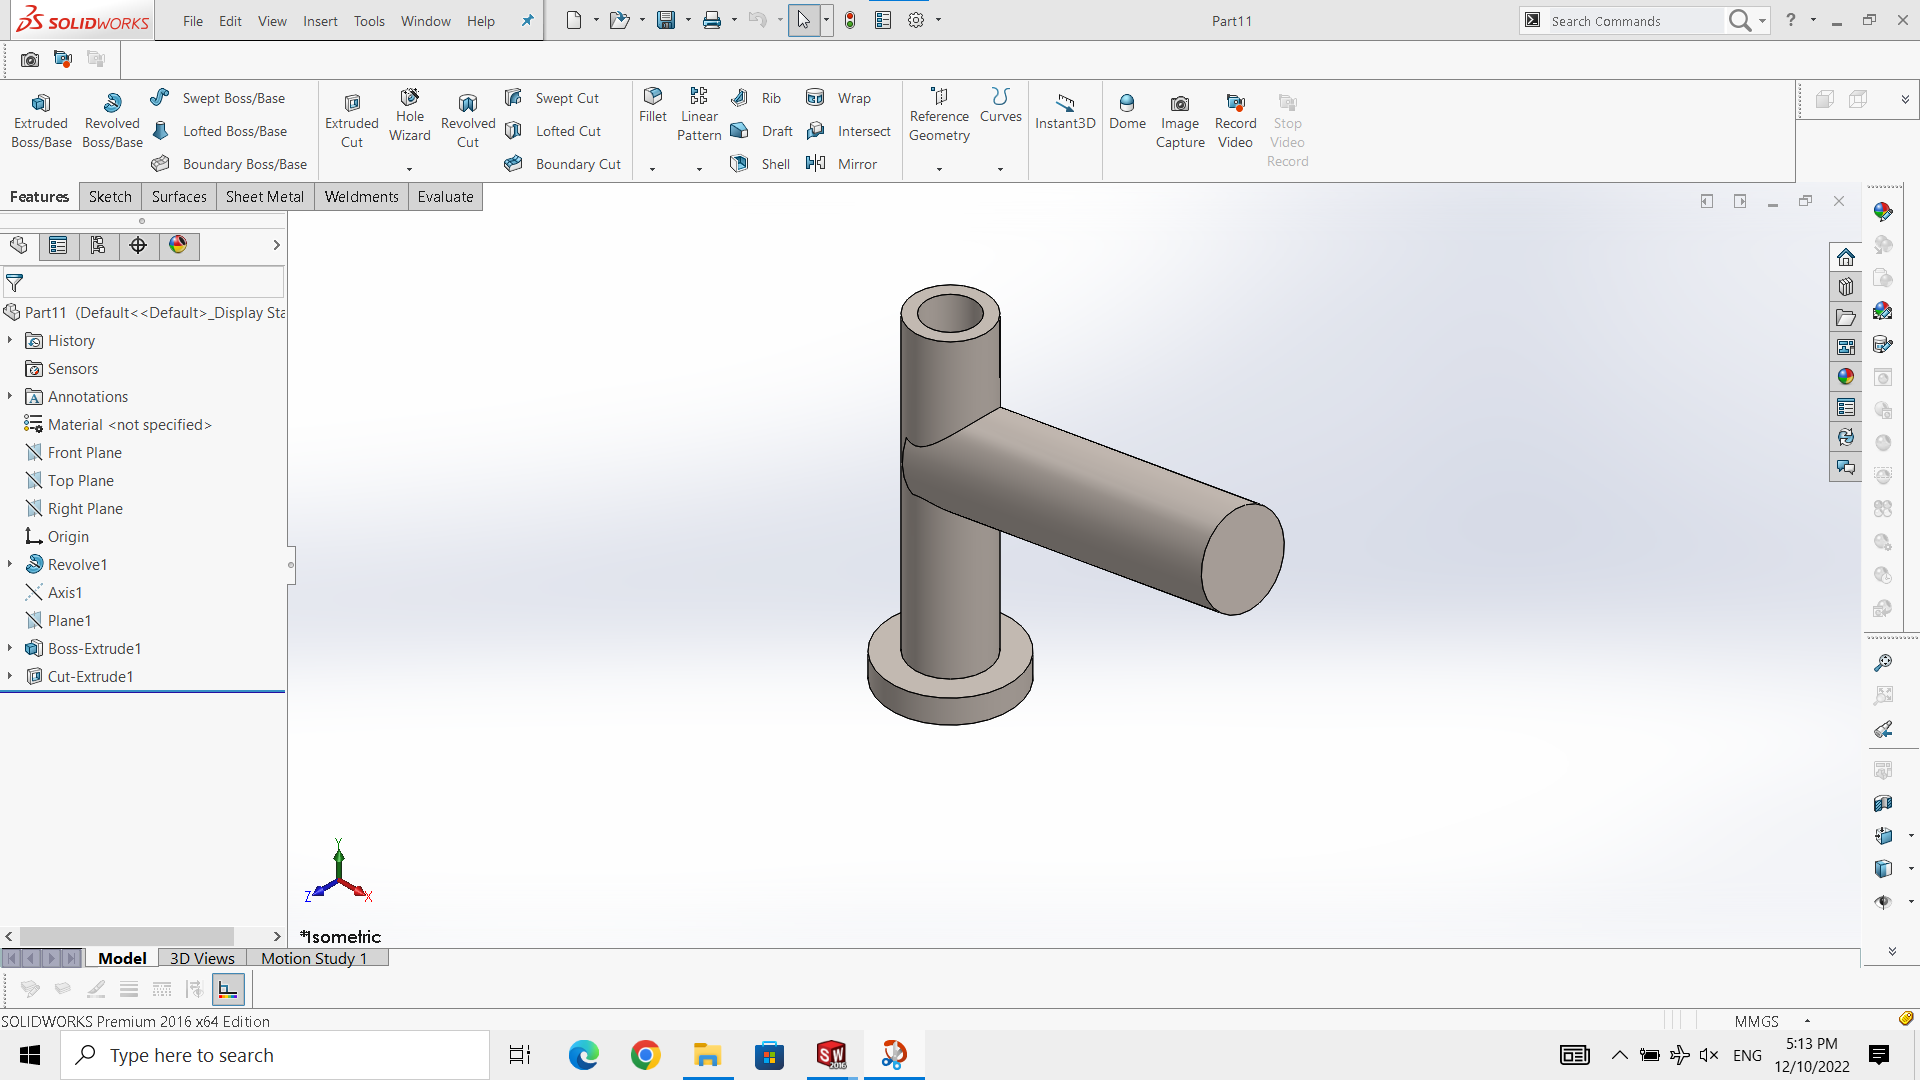Open the Reference Geometry tool
Viewport: 1920px width, 1080px height.
point(939,115)
